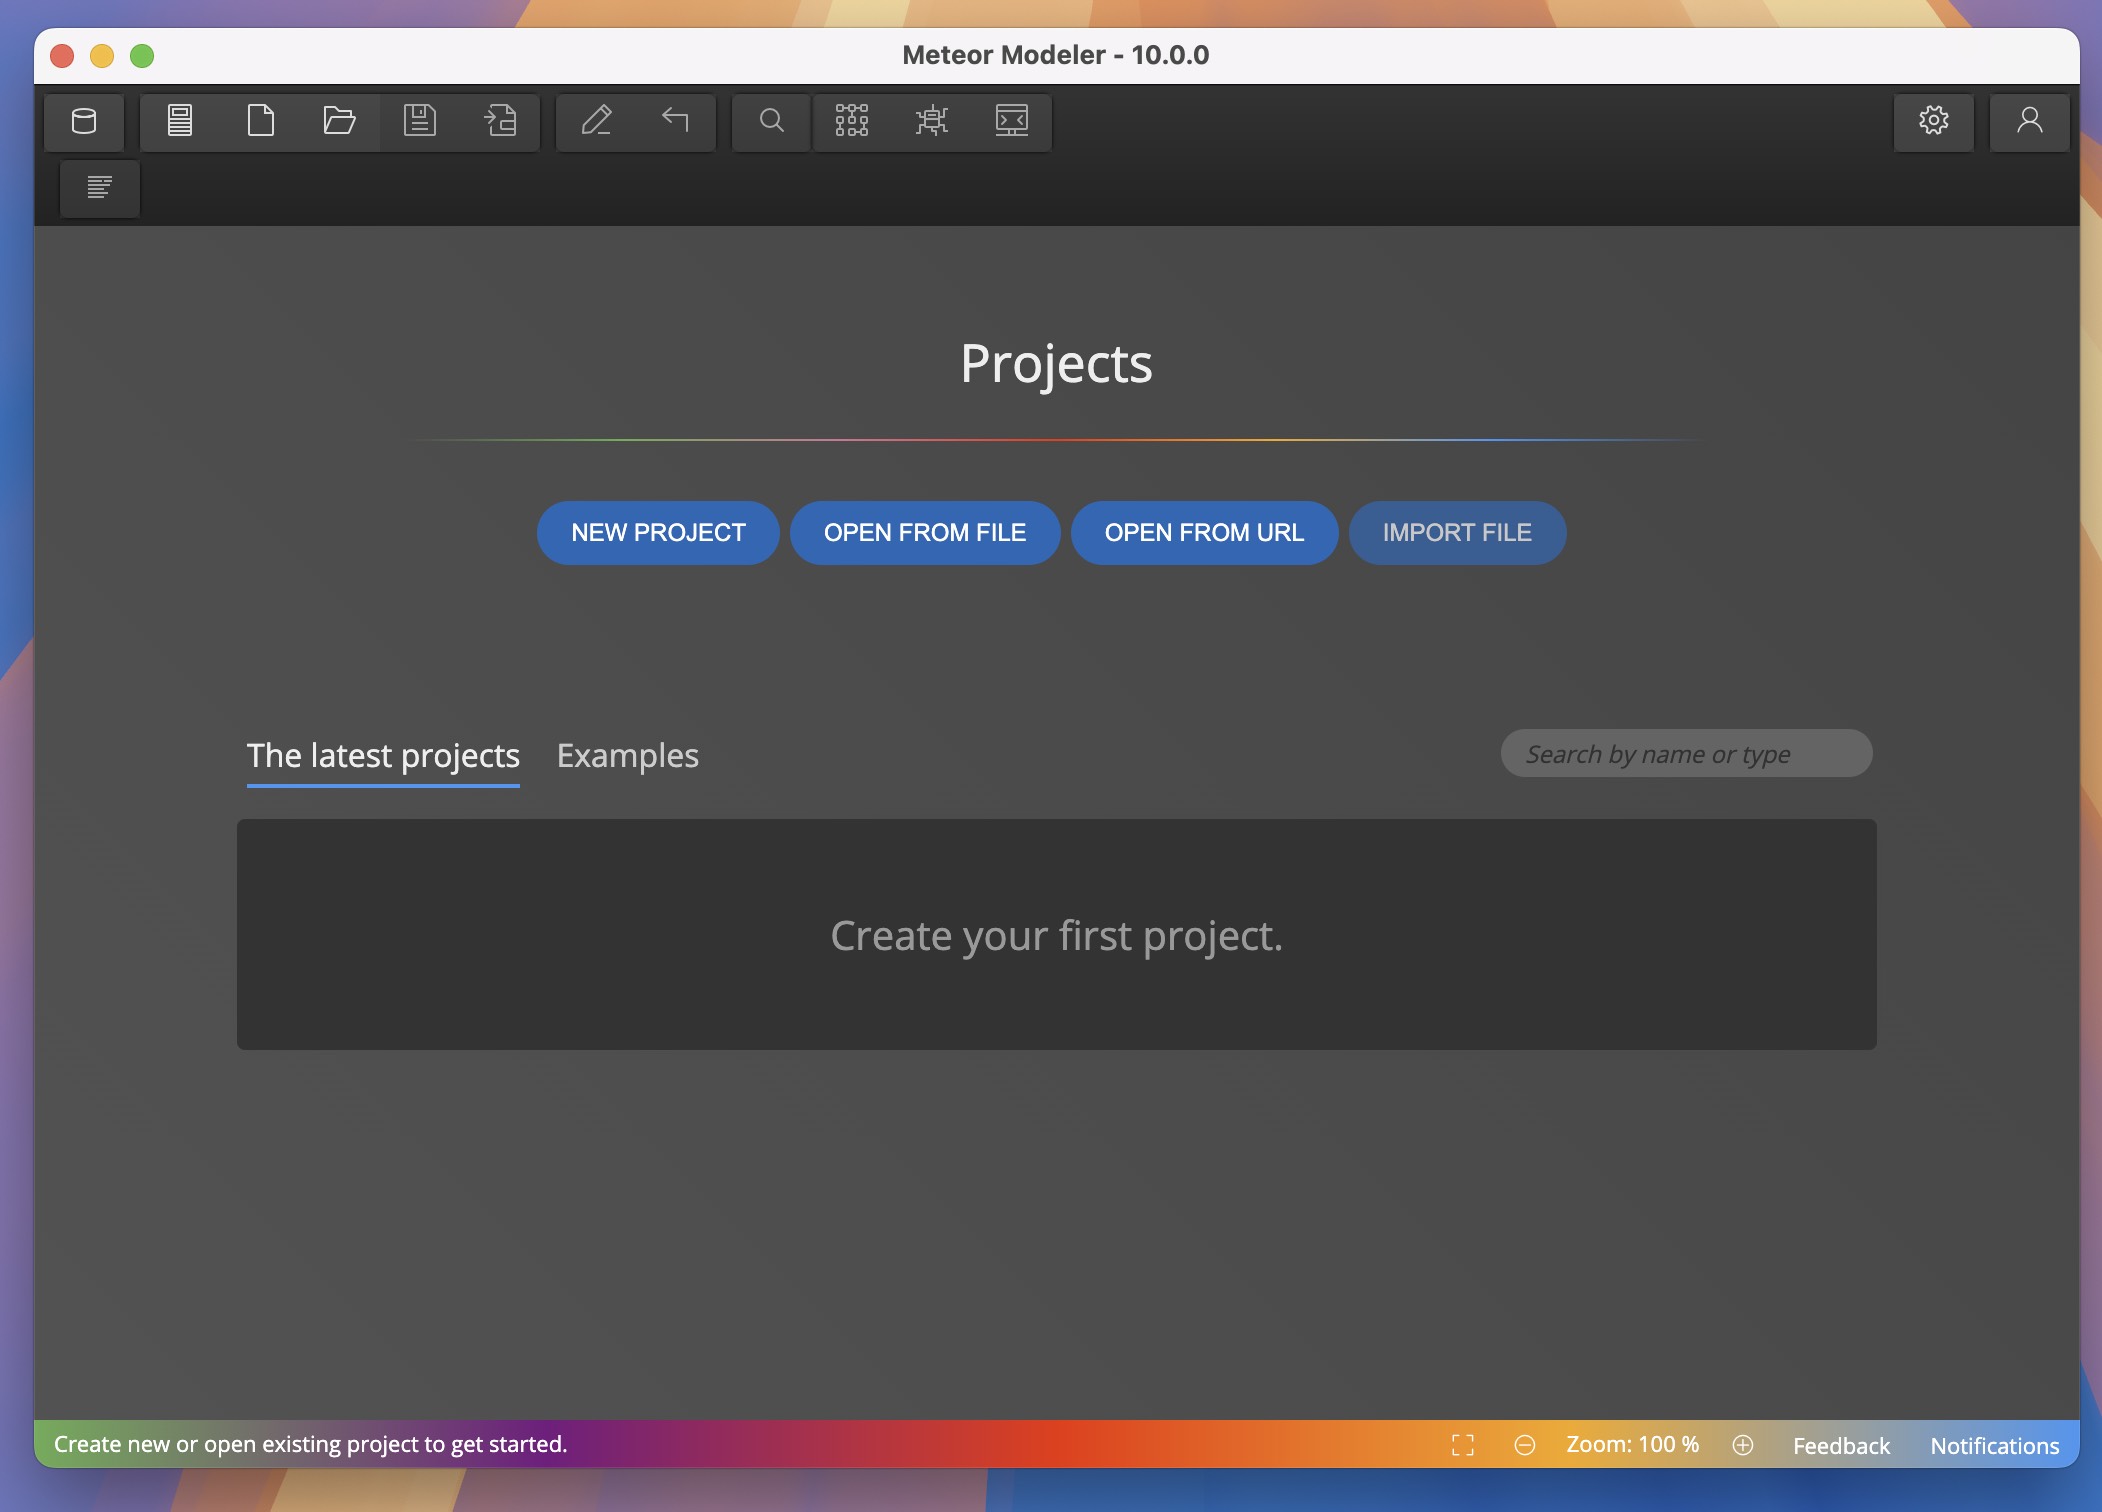Click the OPEN FROM URL button

pos(1204,533)
